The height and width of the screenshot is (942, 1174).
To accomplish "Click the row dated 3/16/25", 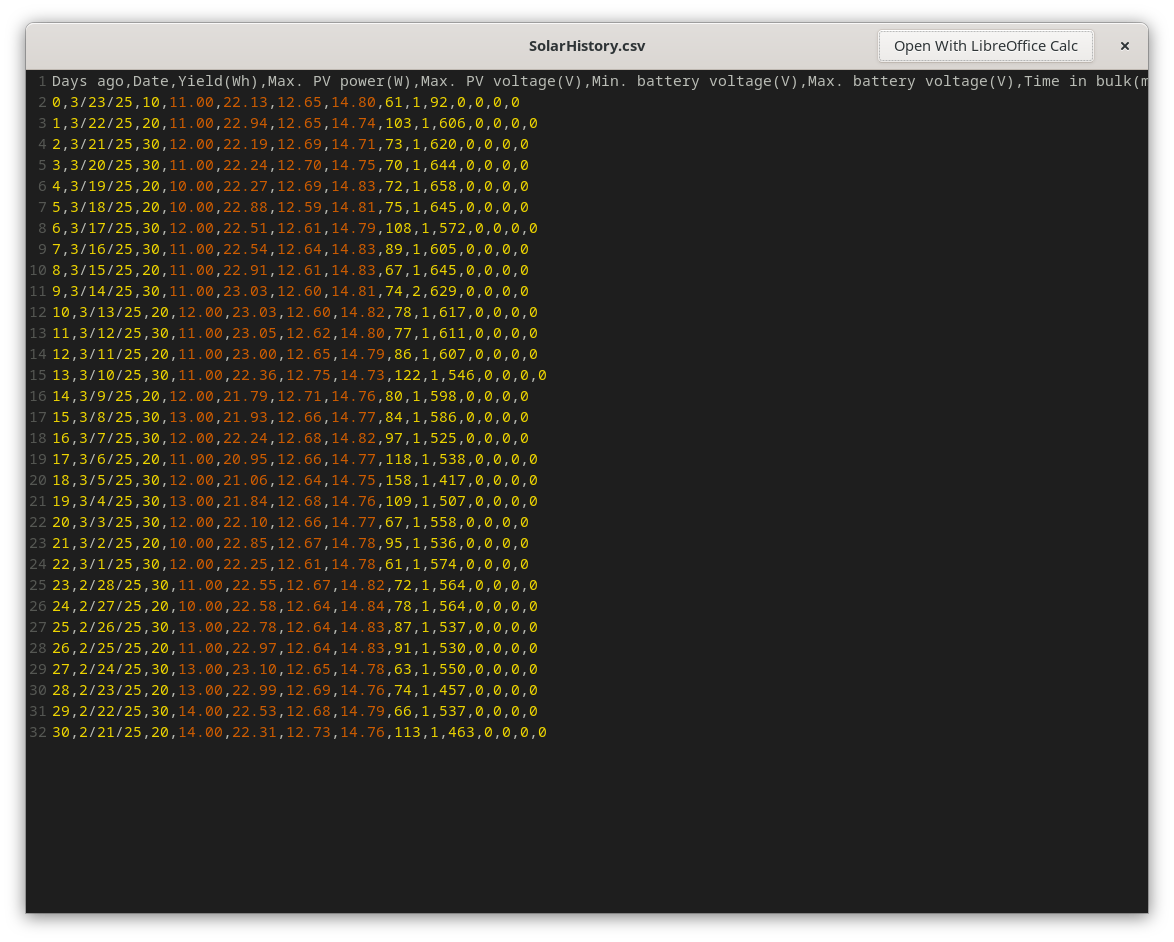I will pyautogui.click(x=291, y=249).
